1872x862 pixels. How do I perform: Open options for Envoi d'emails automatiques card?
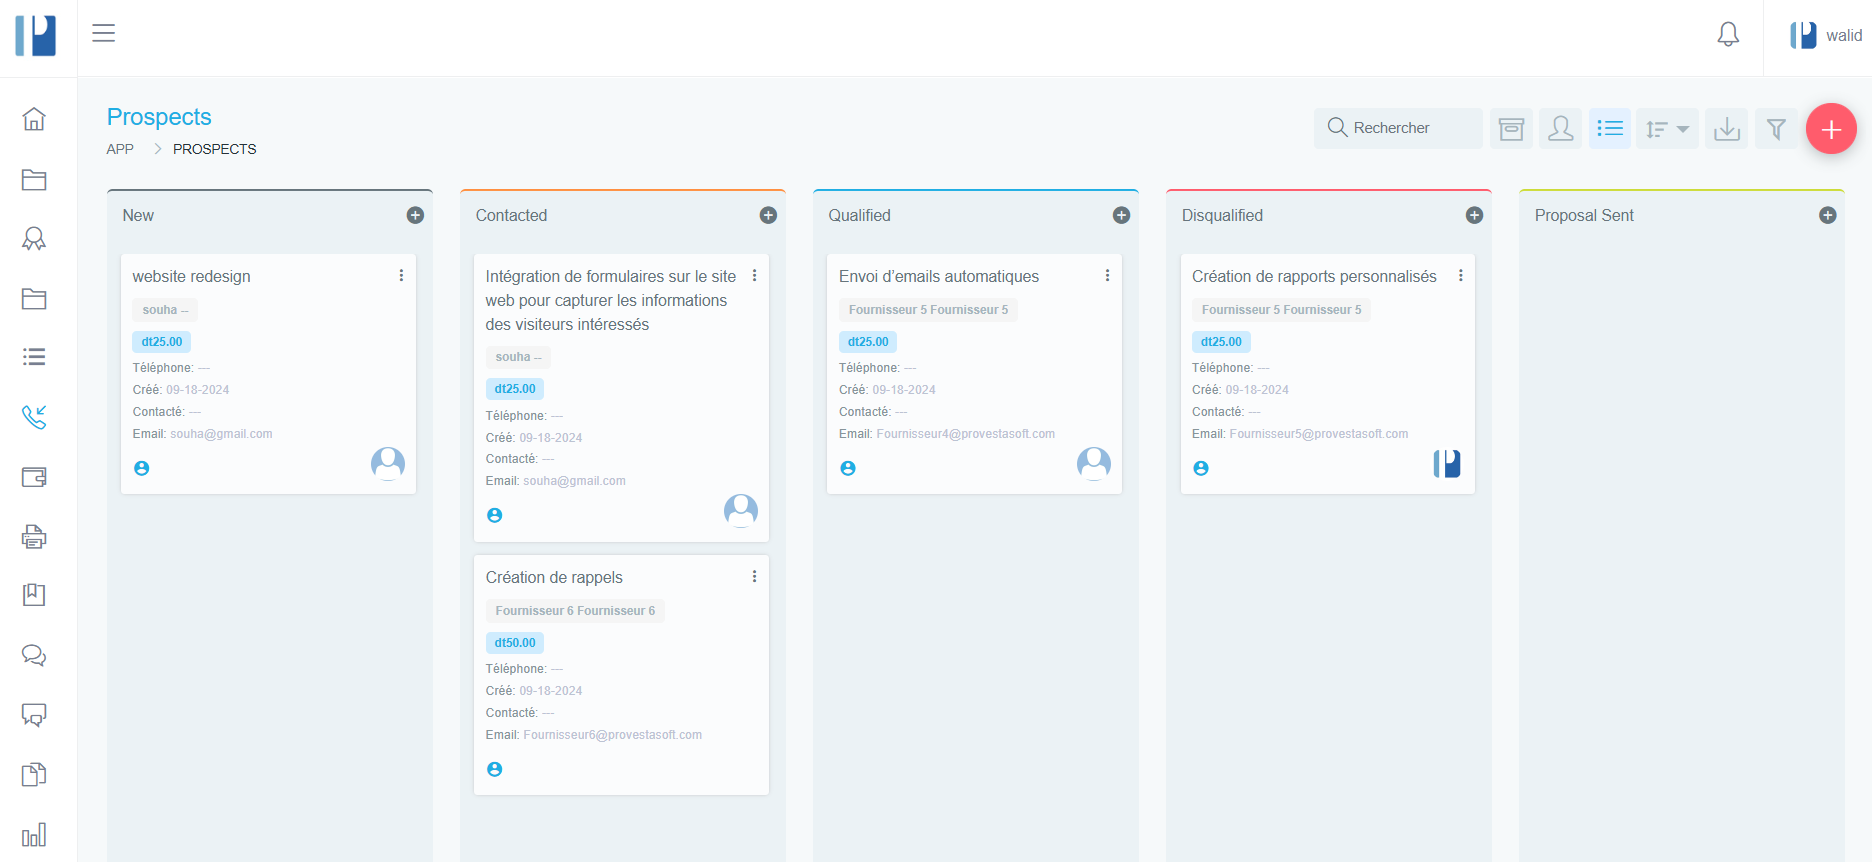point(1107,276)
